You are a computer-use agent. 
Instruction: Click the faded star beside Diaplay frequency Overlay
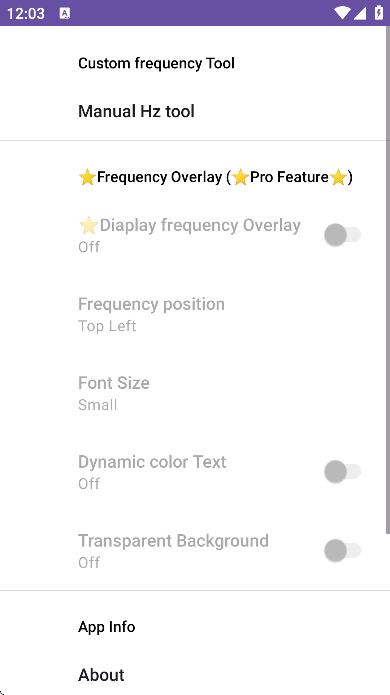coord(89,226)
